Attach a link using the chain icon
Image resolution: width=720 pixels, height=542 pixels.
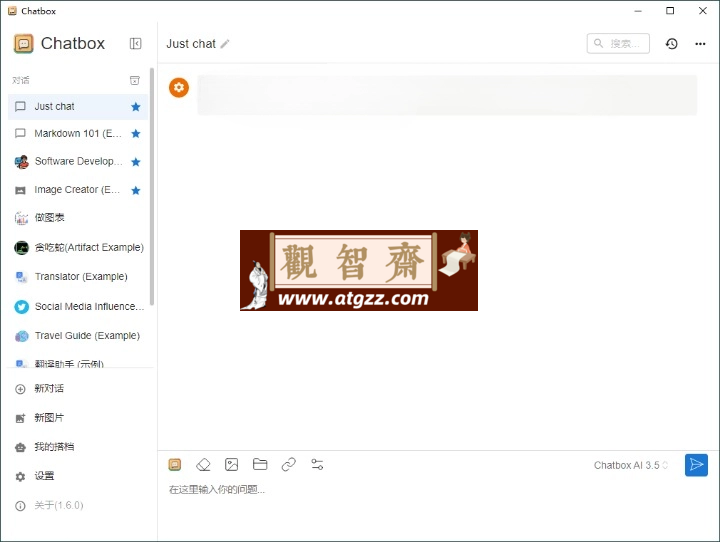click(x=288, y=465)
